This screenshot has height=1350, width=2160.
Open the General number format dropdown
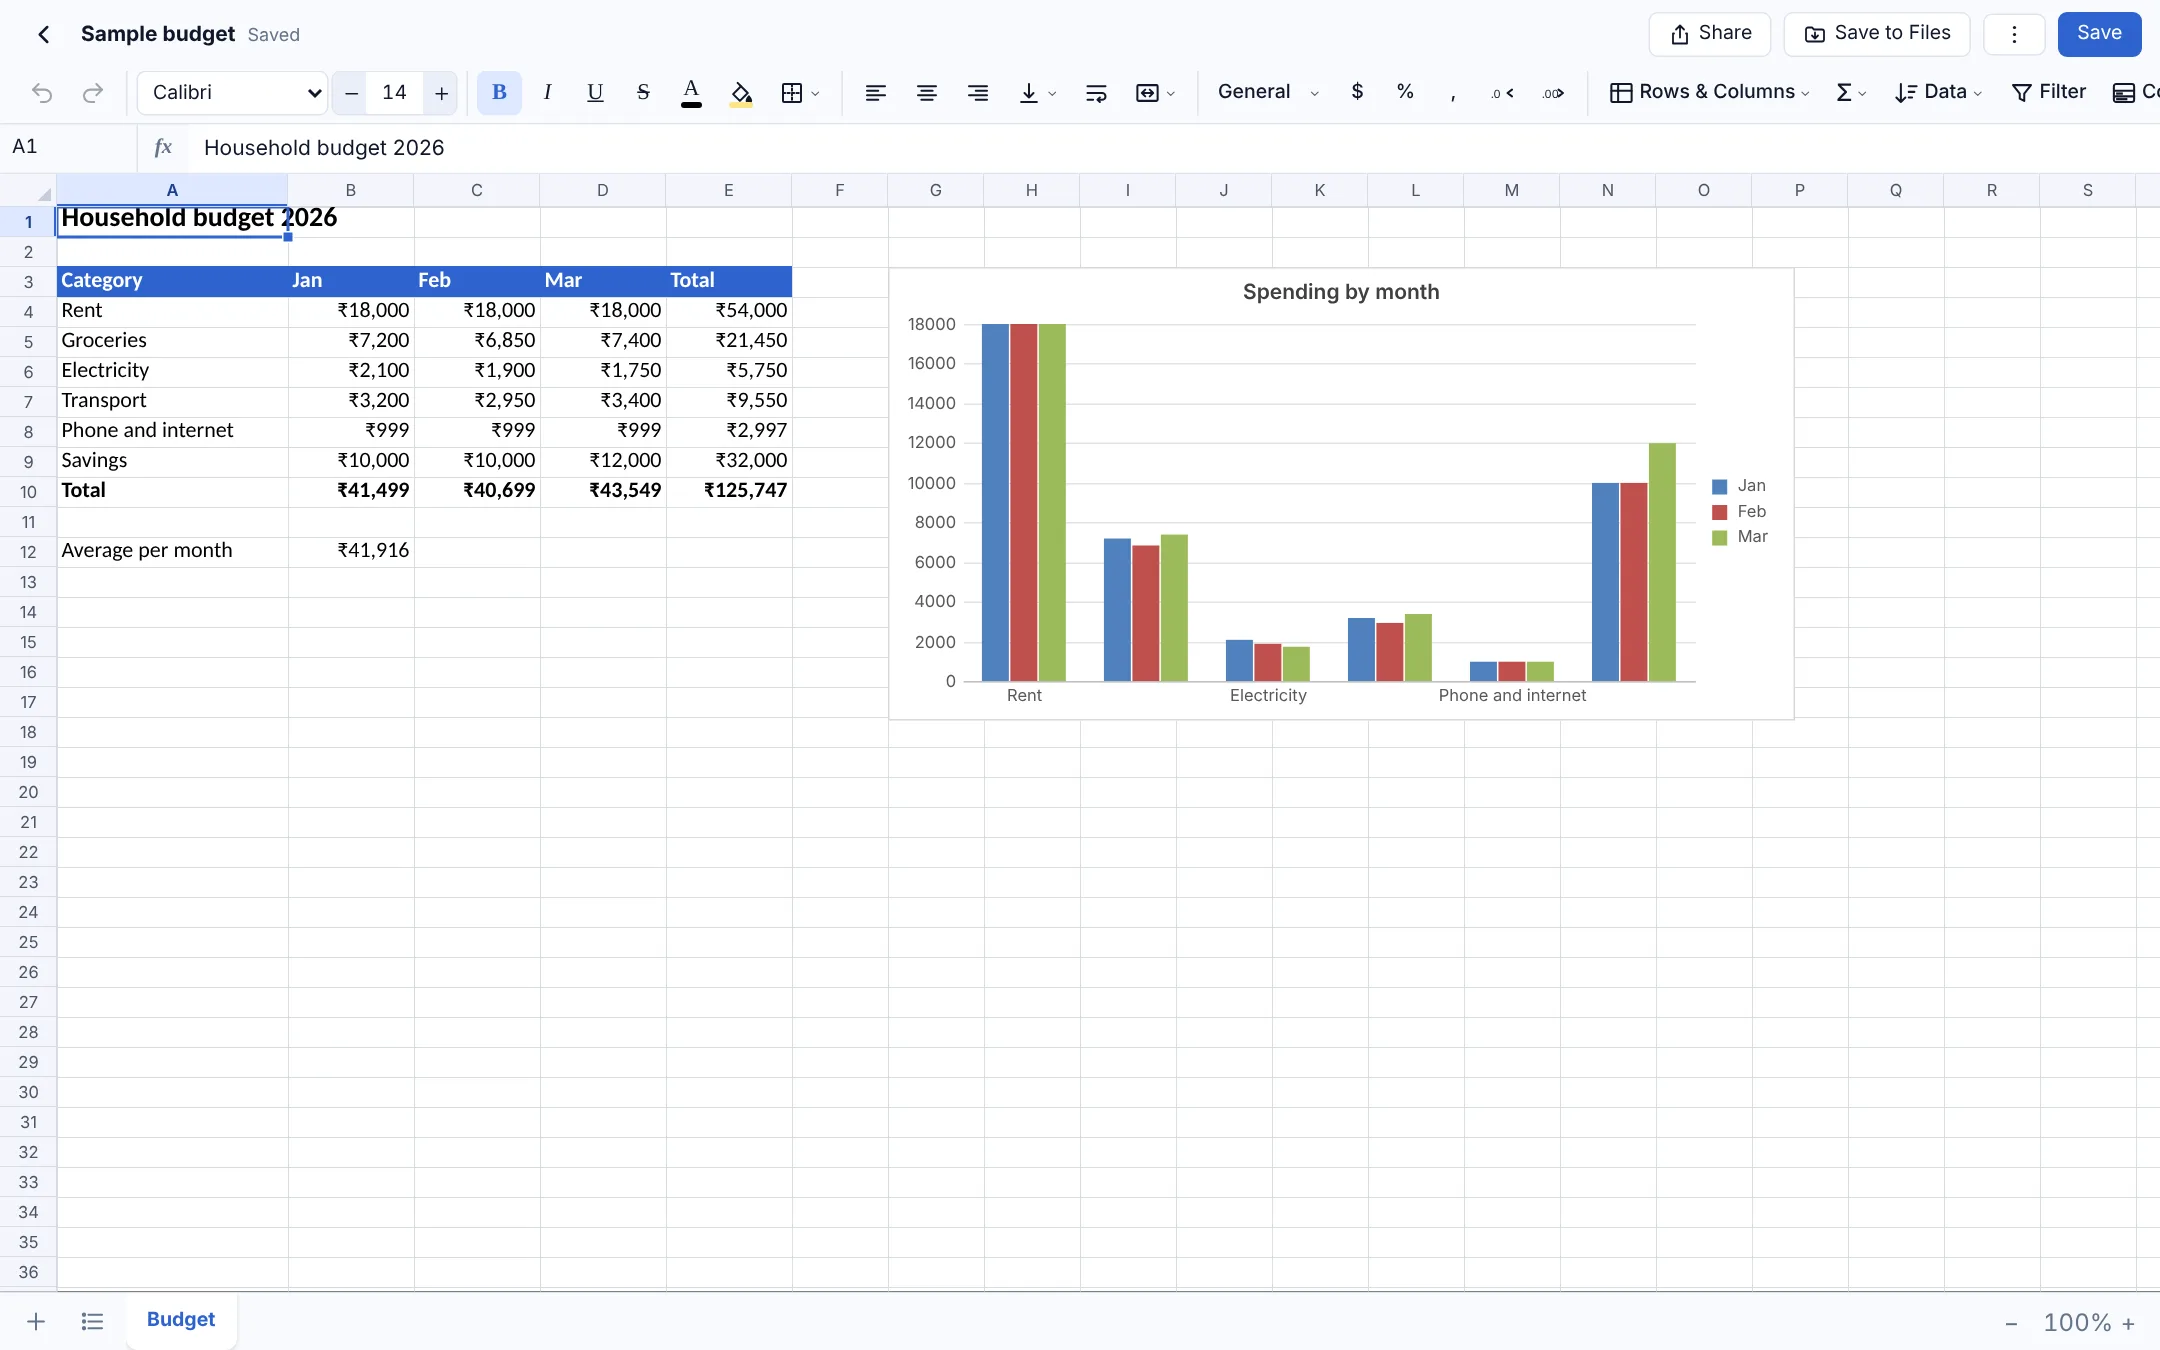click(x=1268, y=92)
